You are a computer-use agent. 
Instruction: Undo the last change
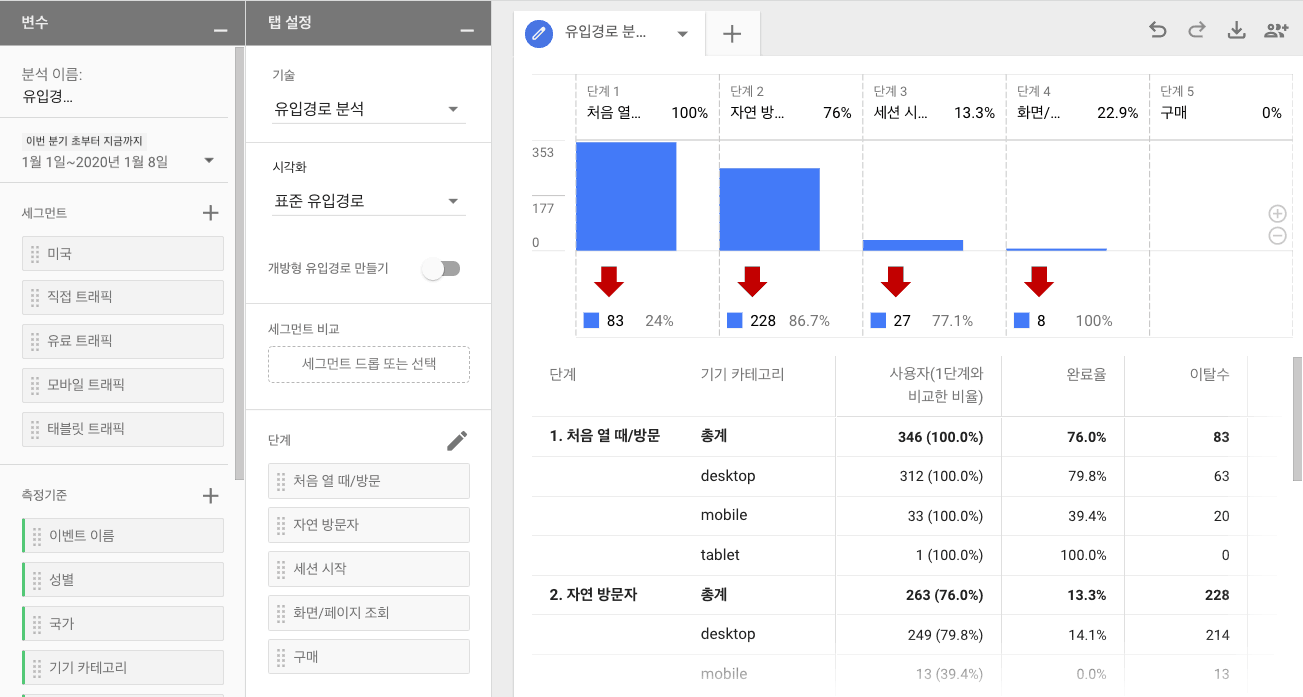click(1158, 30)
